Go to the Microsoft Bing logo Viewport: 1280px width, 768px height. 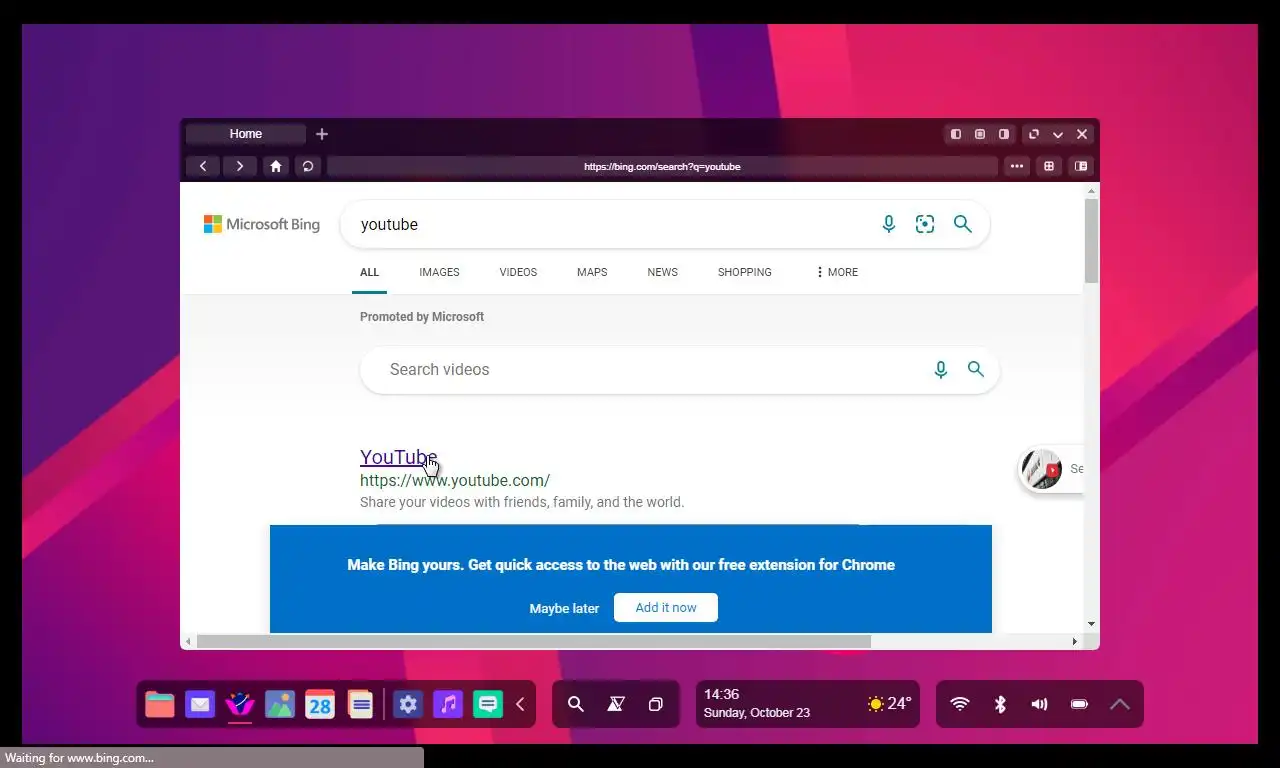click(x=262, y=224)
